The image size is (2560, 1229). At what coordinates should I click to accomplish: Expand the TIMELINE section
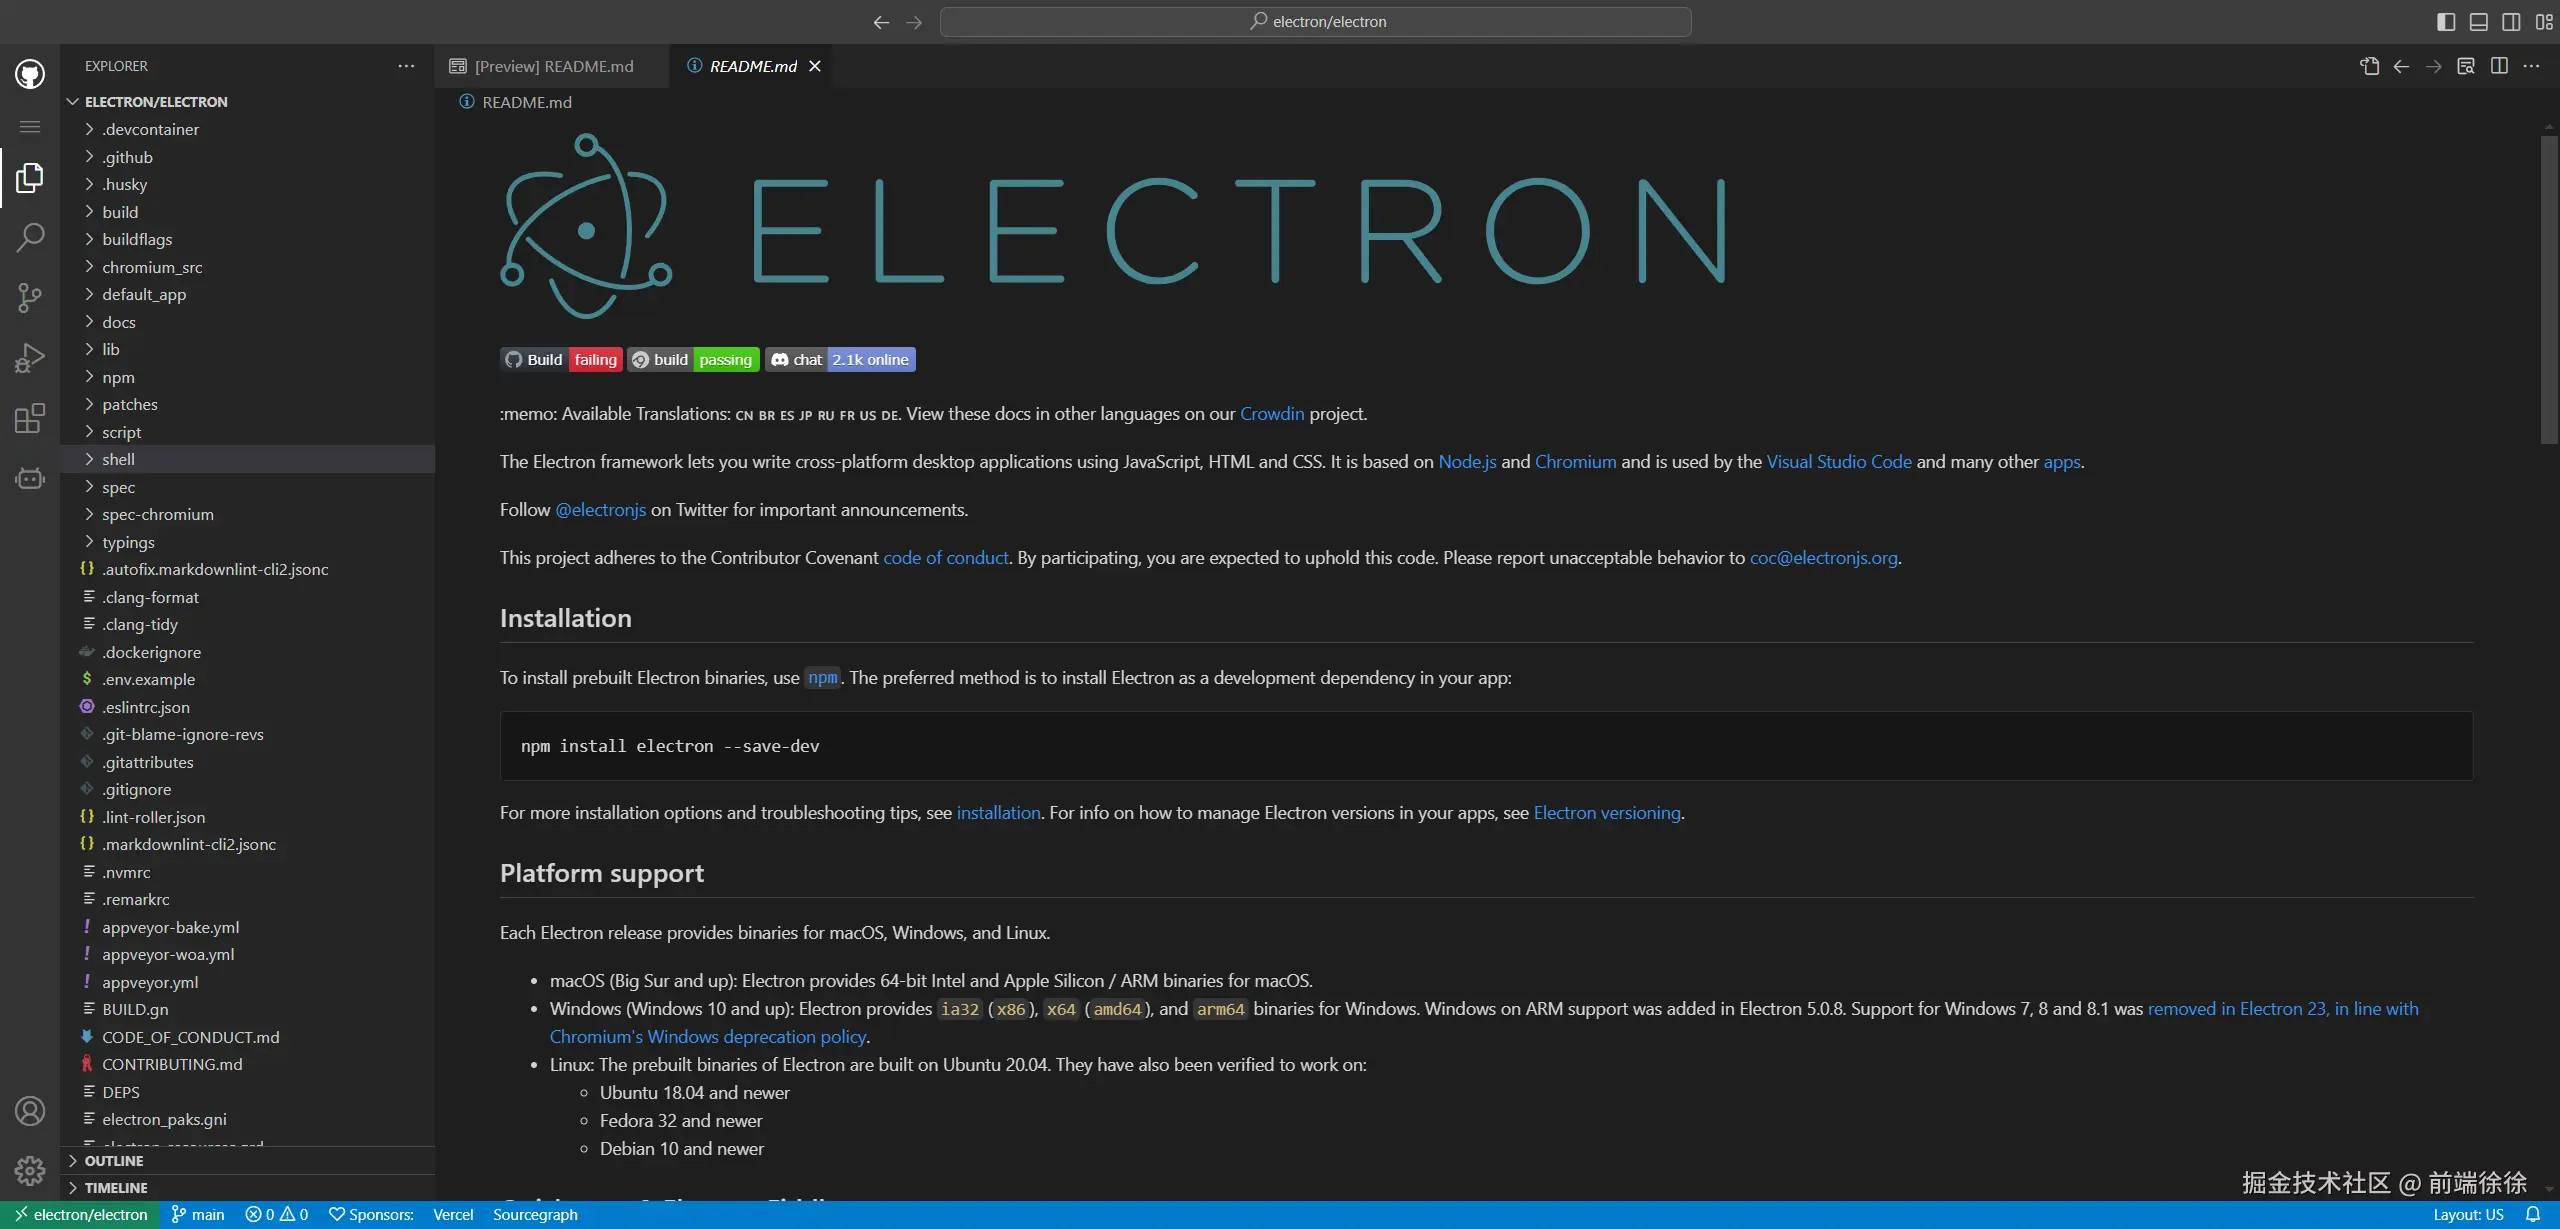pyautogui.click(x=116, y=1188)
